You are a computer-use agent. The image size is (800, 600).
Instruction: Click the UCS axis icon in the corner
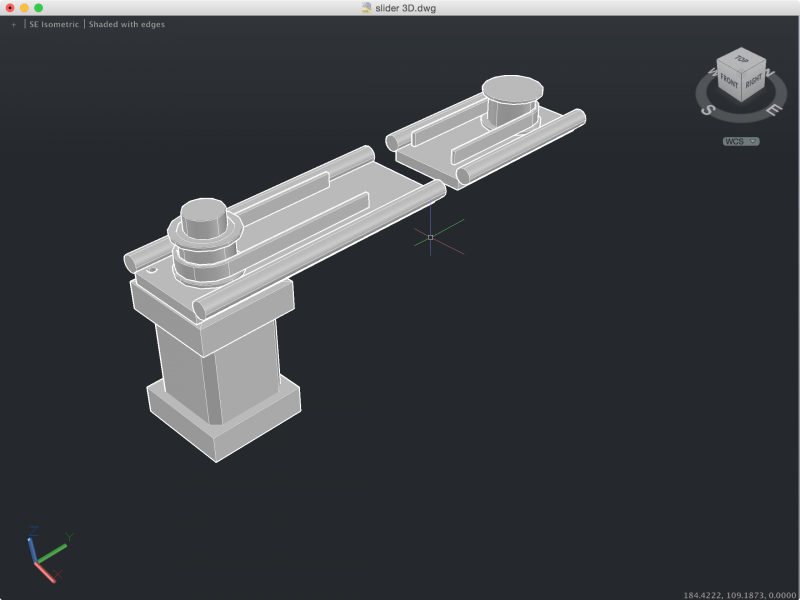coord(44,555)
